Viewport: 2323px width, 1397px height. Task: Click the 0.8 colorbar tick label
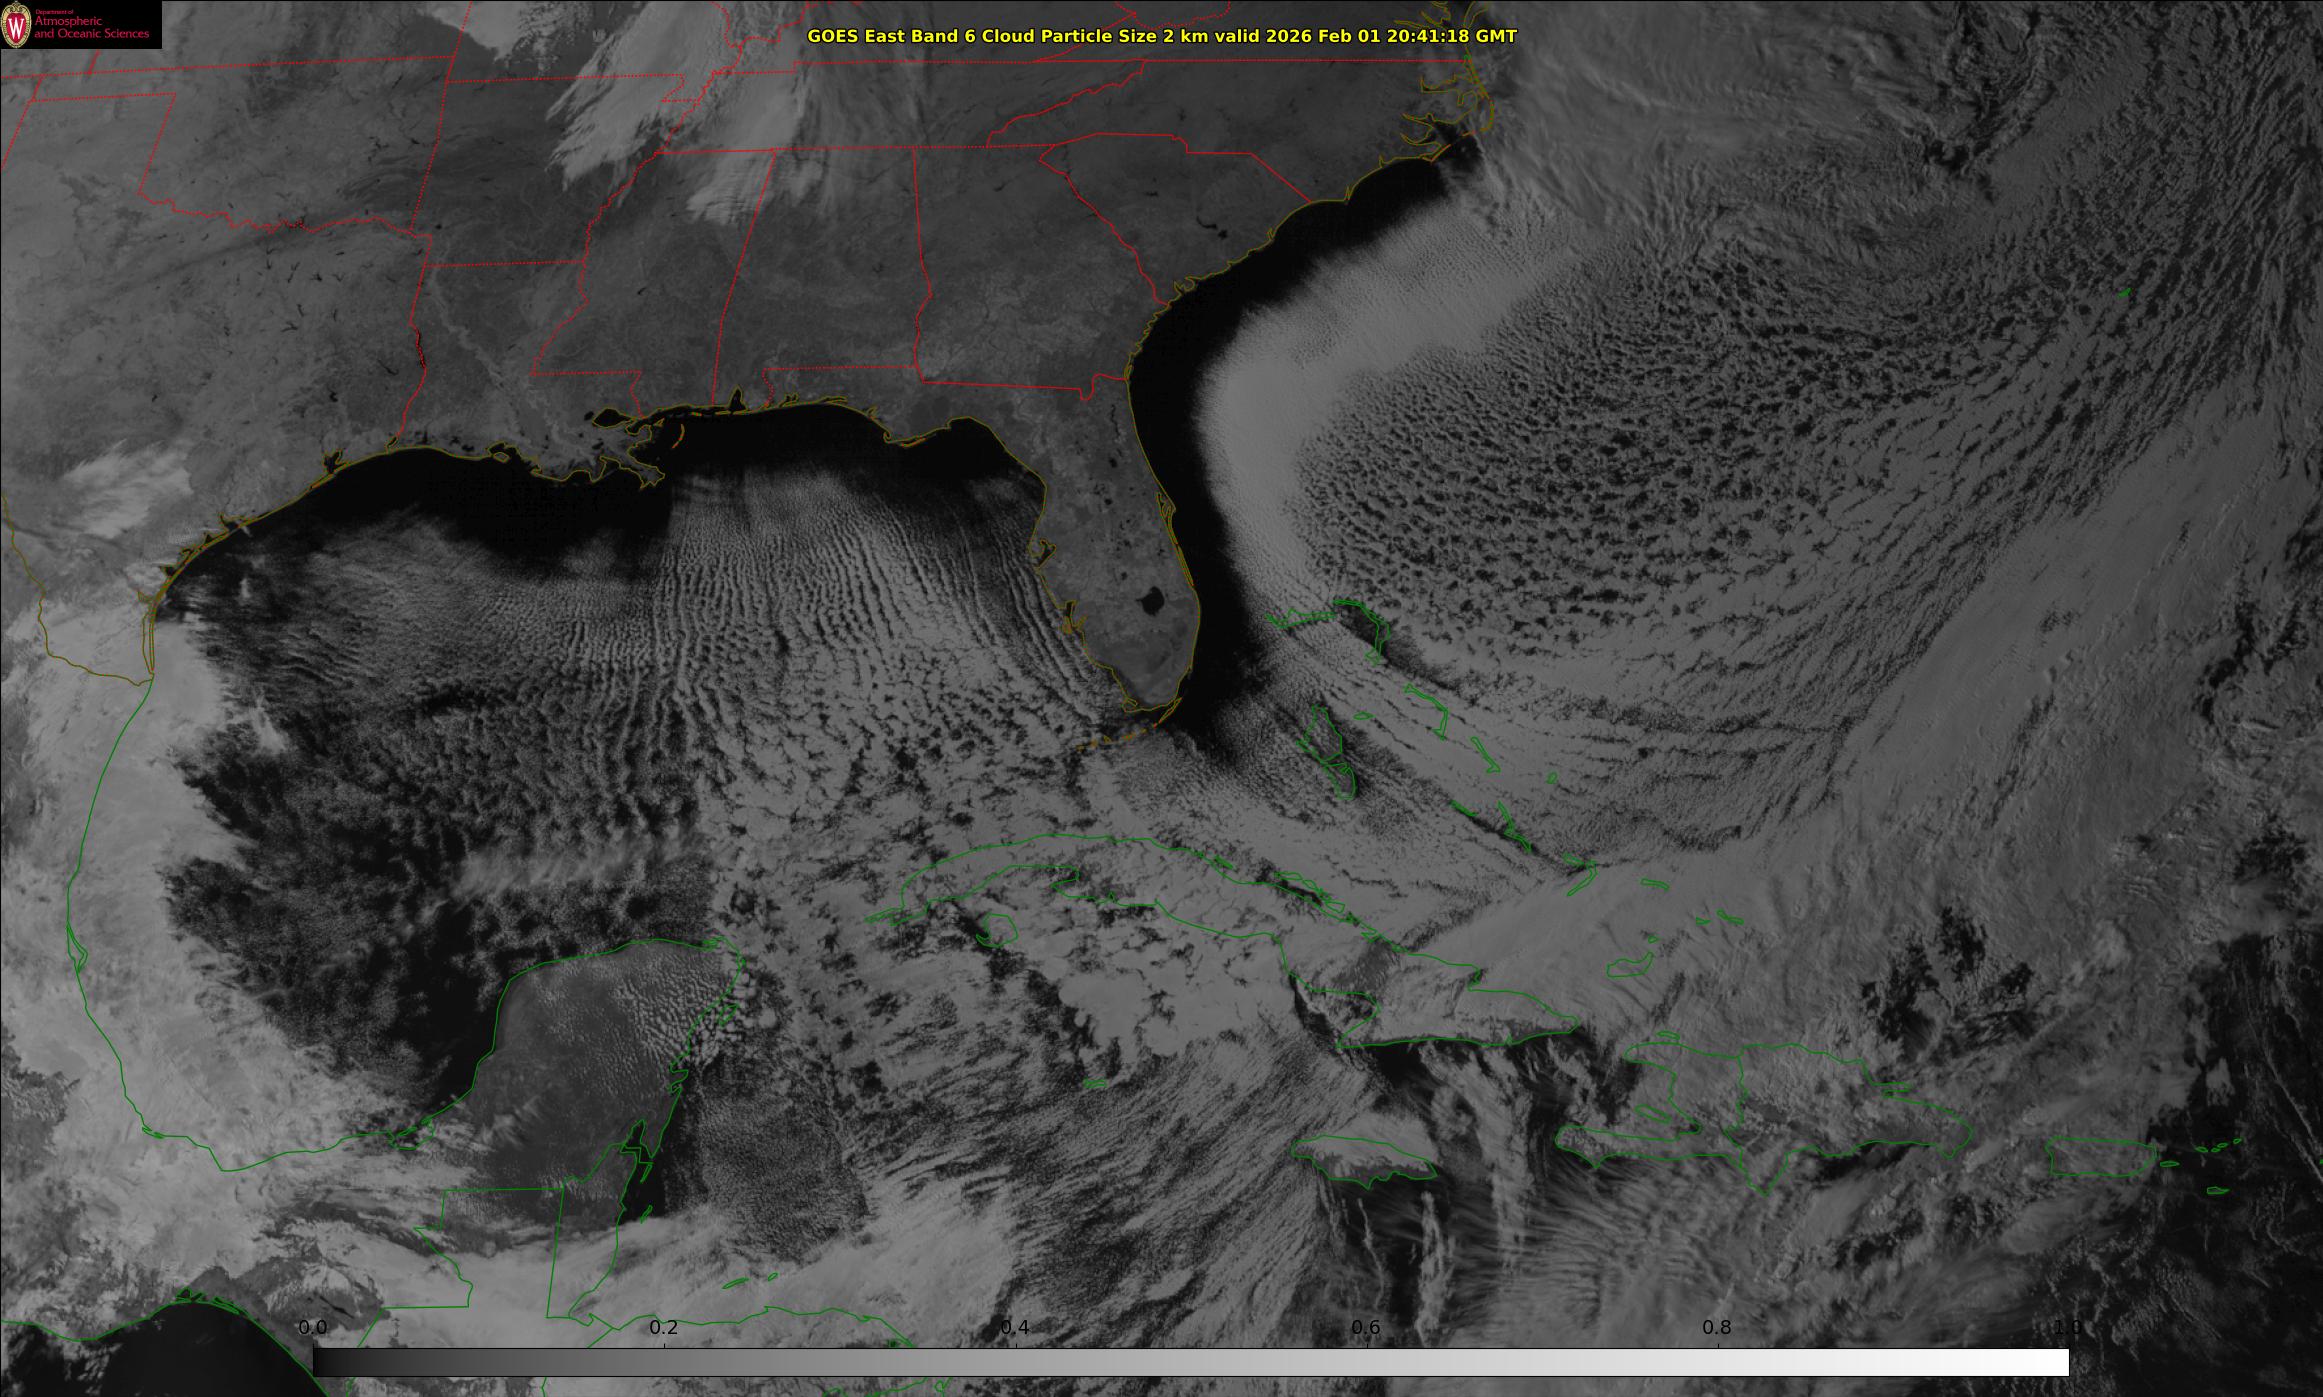1717,1327
